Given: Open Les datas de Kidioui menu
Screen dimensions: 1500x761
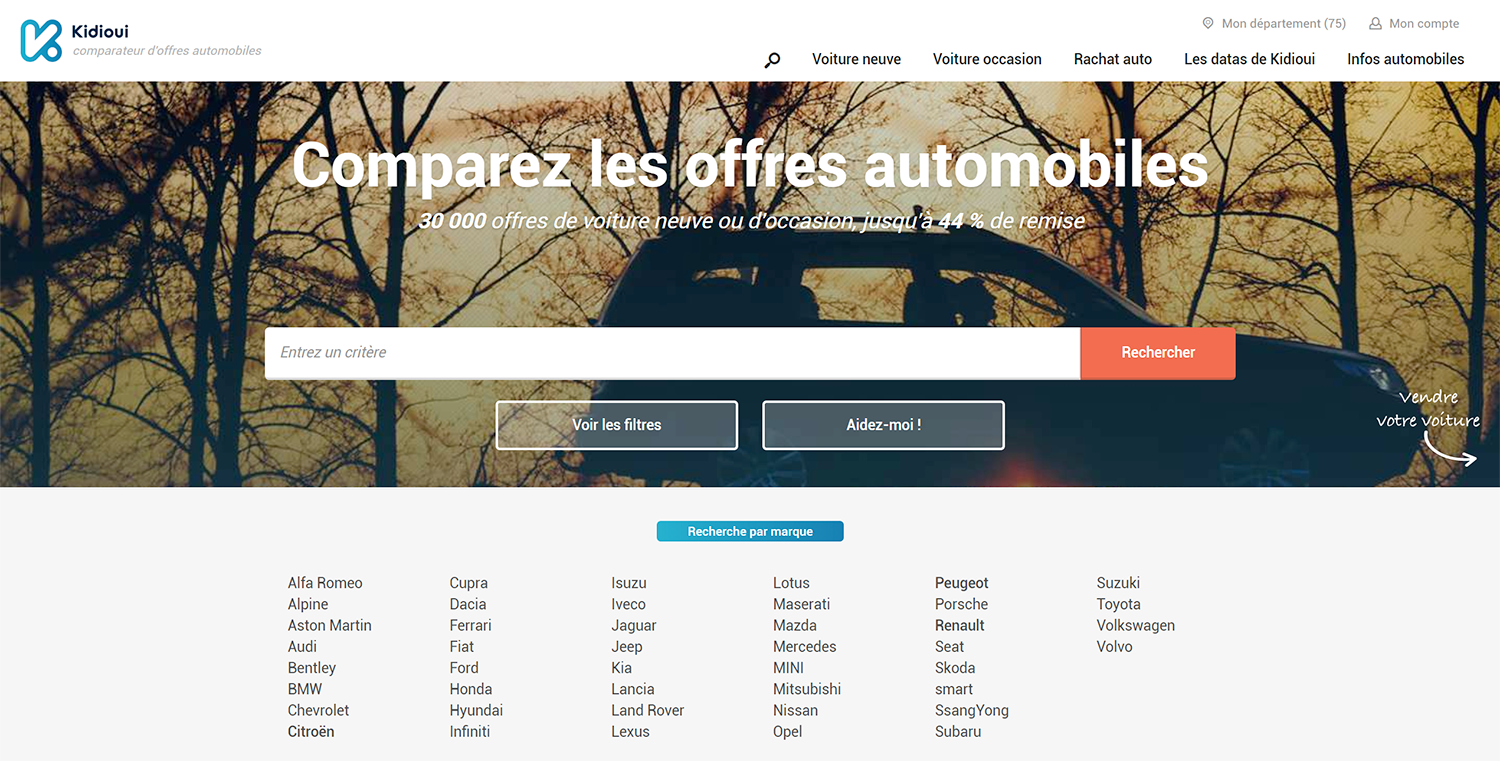Looking at the screenshot, I should point(1249,59).
